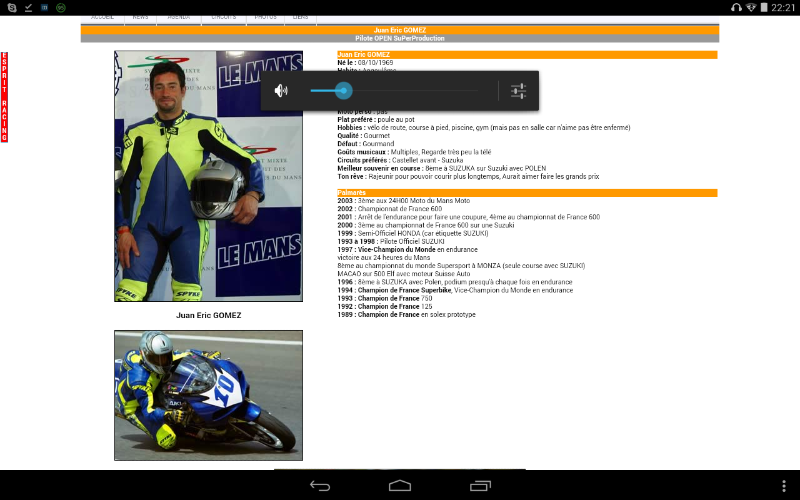800x500 pixels.
Task: Click the 2000 Suzuki championship entry
Action: point(426,225)
